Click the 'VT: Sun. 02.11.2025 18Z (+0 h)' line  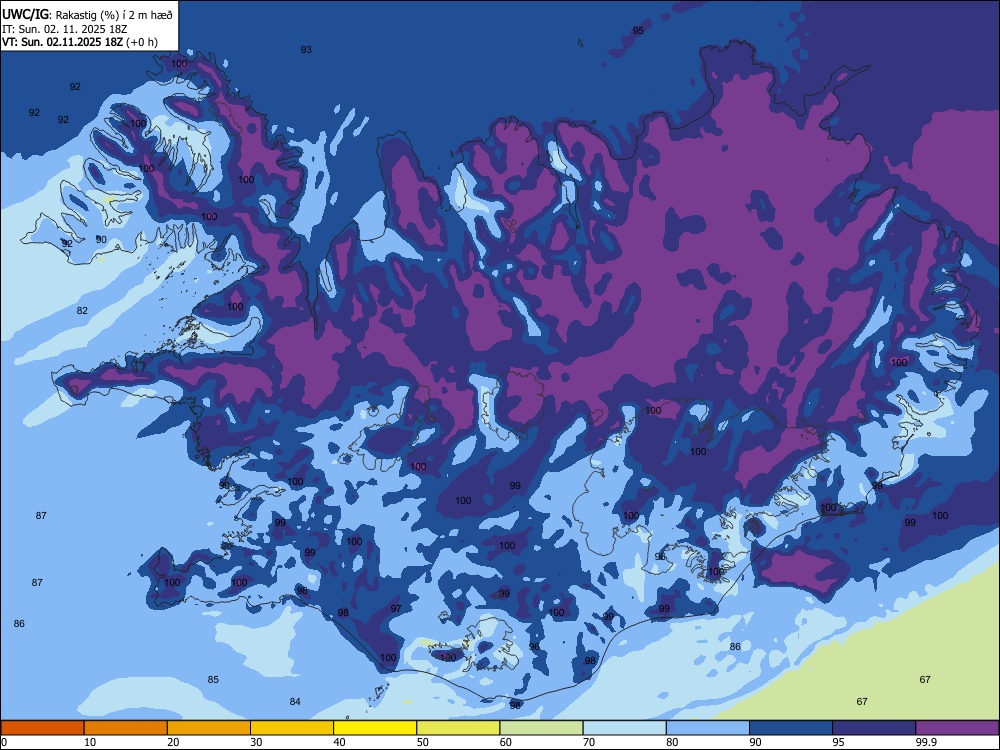point(80,42)
